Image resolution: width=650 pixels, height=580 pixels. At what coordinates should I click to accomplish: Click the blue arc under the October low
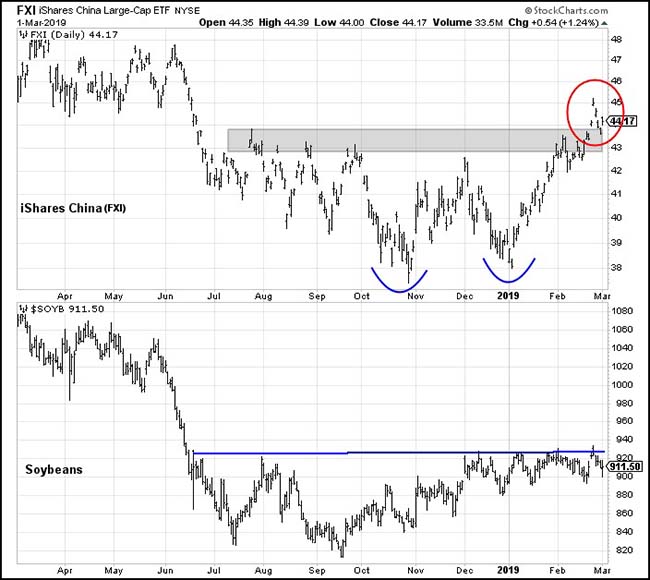click(x=399, y=282)
